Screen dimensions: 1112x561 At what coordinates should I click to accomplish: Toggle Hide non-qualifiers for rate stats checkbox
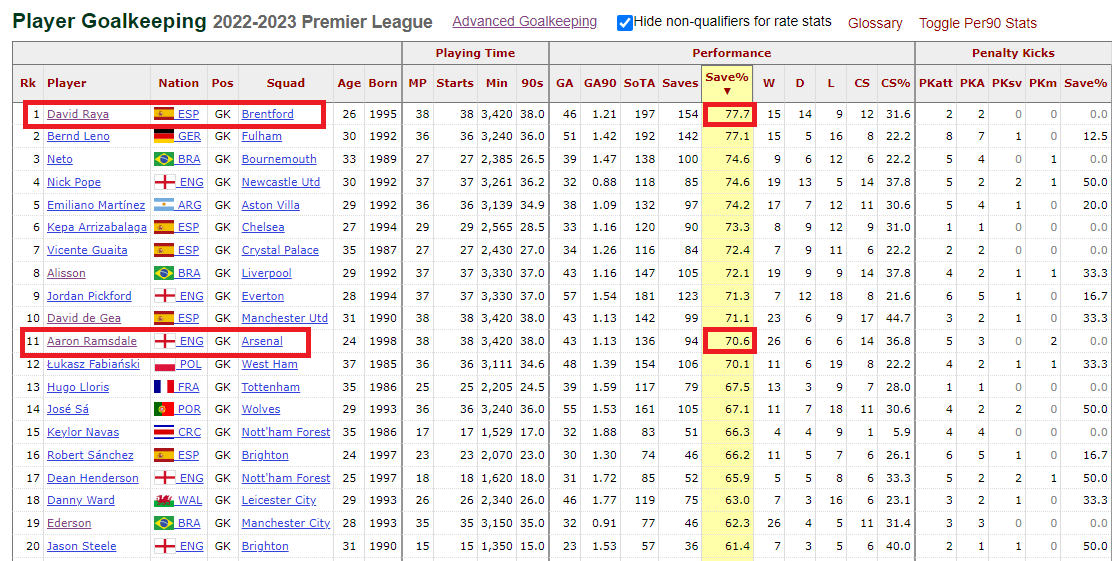click(625, 23)
